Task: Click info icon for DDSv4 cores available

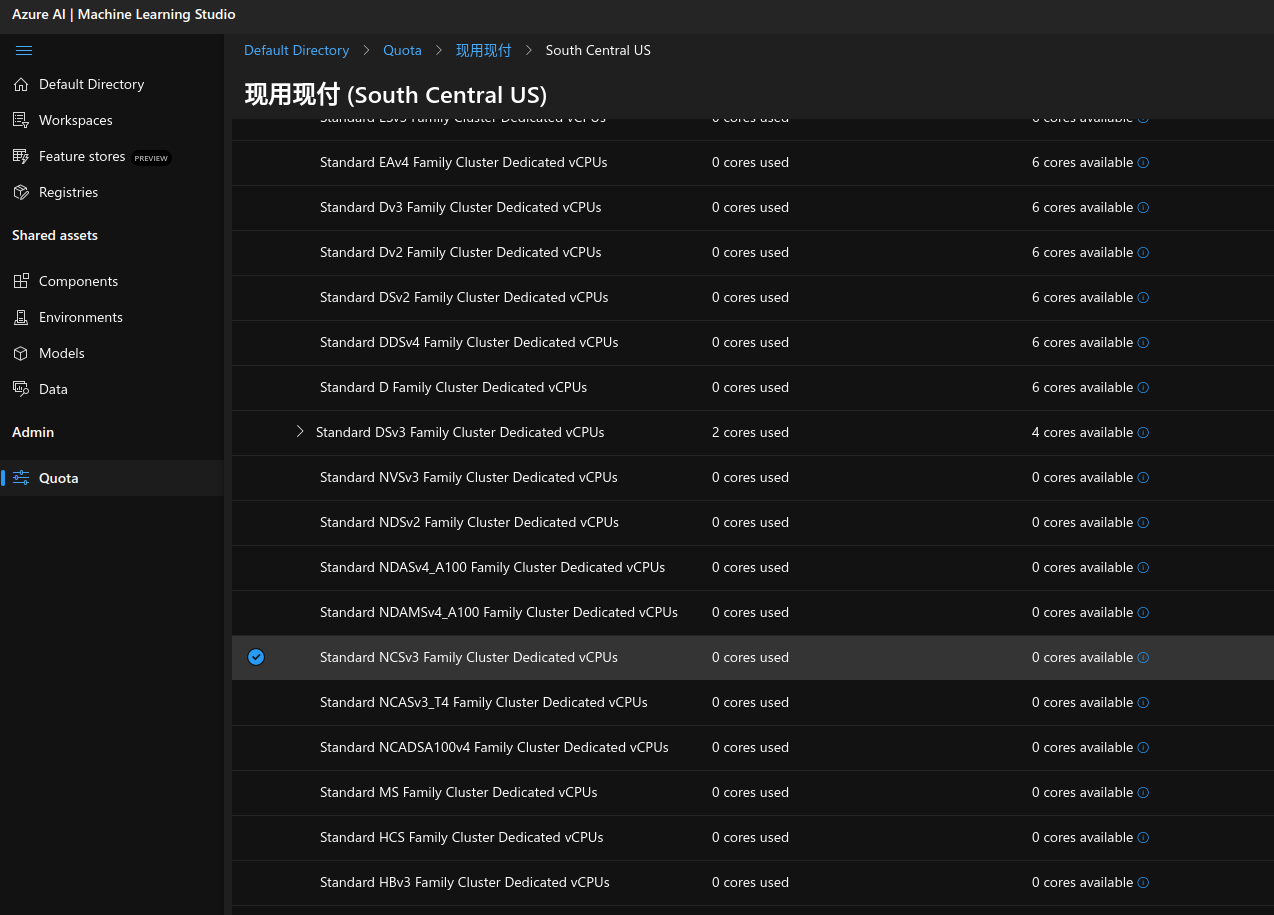Action: tap(1143, 342)
